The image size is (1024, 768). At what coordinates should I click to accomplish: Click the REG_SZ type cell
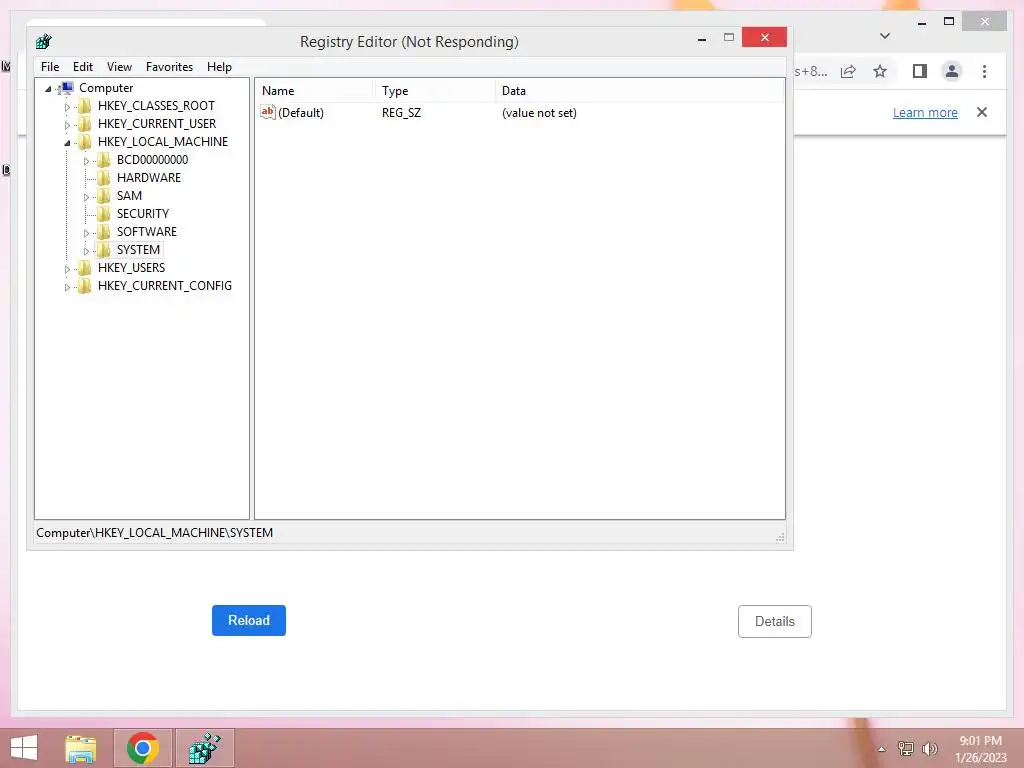click(402, 112)
